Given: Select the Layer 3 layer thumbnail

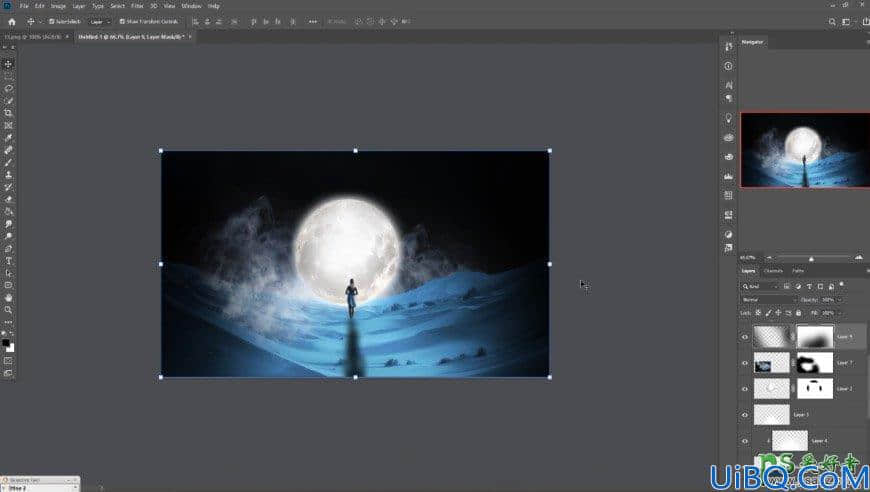Looking at the screenshot, I should click(772, 415).
